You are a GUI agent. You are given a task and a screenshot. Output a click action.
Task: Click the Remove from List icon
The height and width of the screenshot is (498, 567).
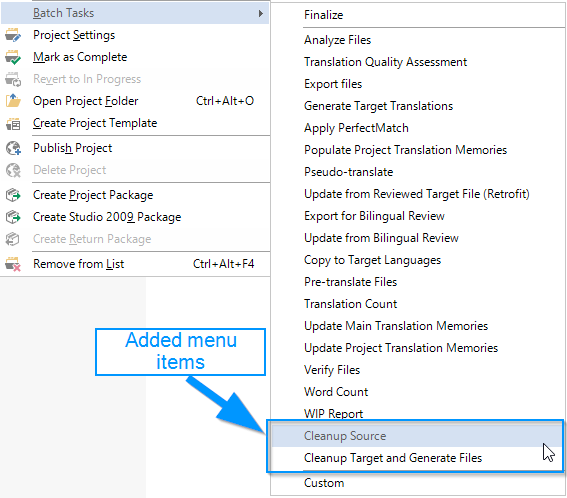pos(13,264)
